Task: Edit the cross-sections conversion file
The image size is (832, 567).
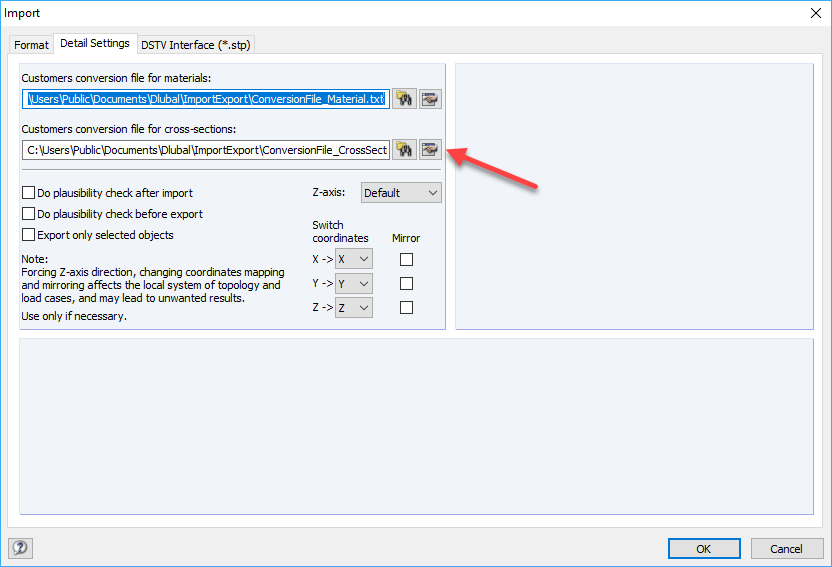Action: point(430,150)
